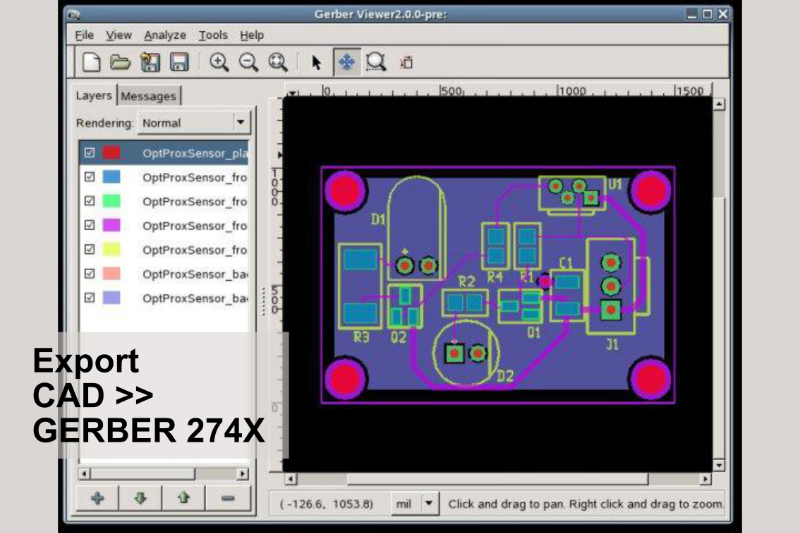Open the mil units dropdown
This screenshot has width=800, height=533.
[429, 504]
